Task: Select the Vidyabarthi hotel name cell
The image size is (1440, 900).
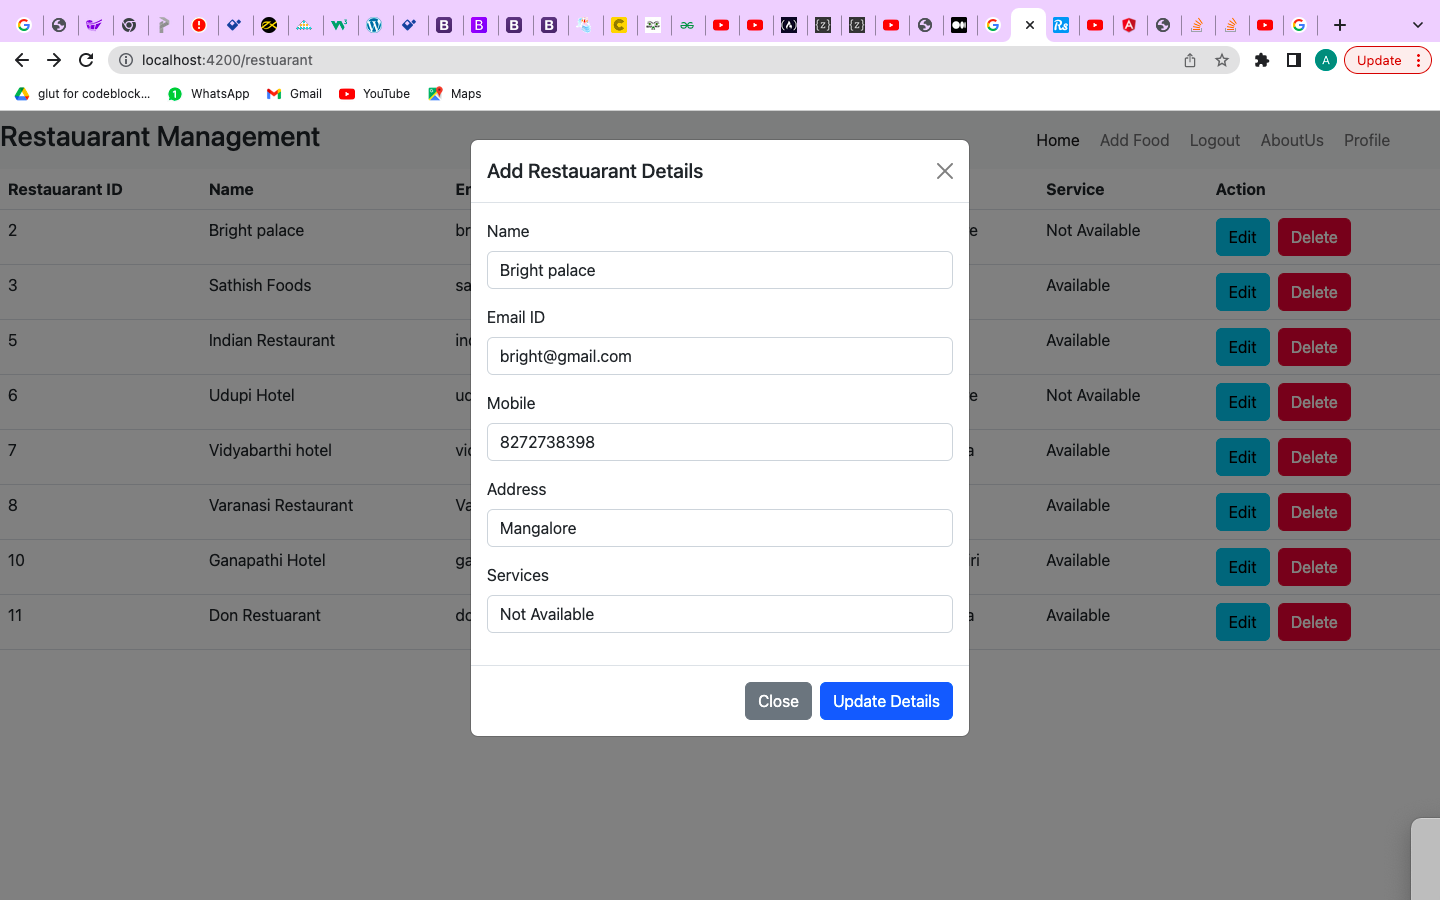Action: point(270,450)
